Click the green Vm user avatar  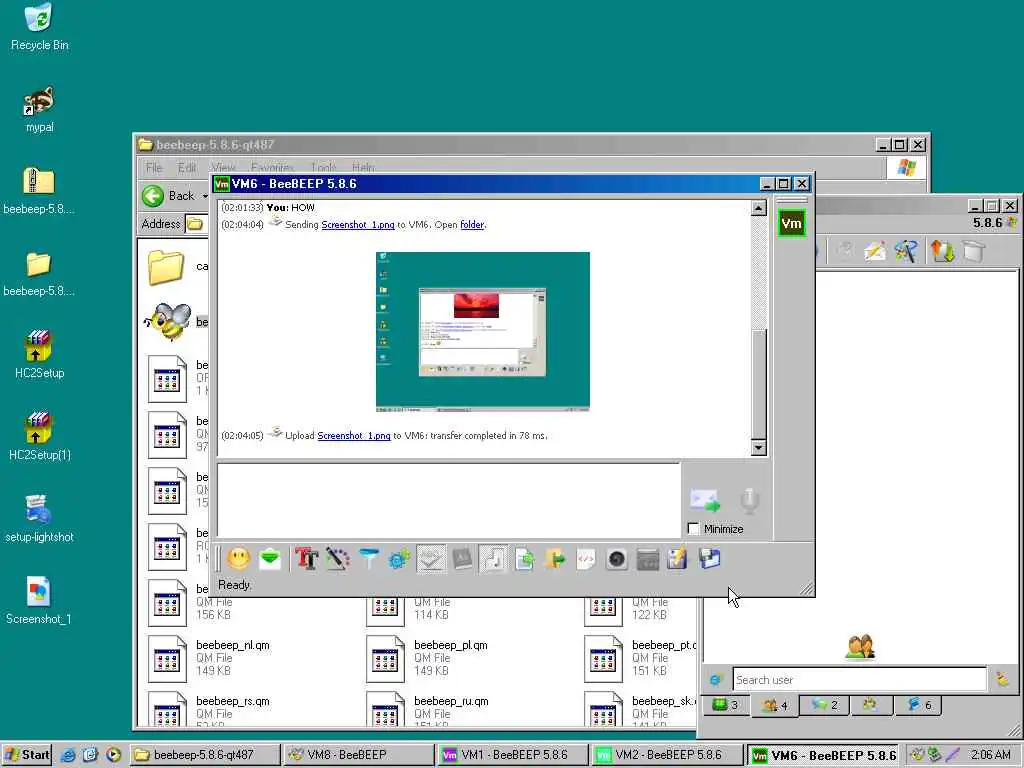coord(792,223)
